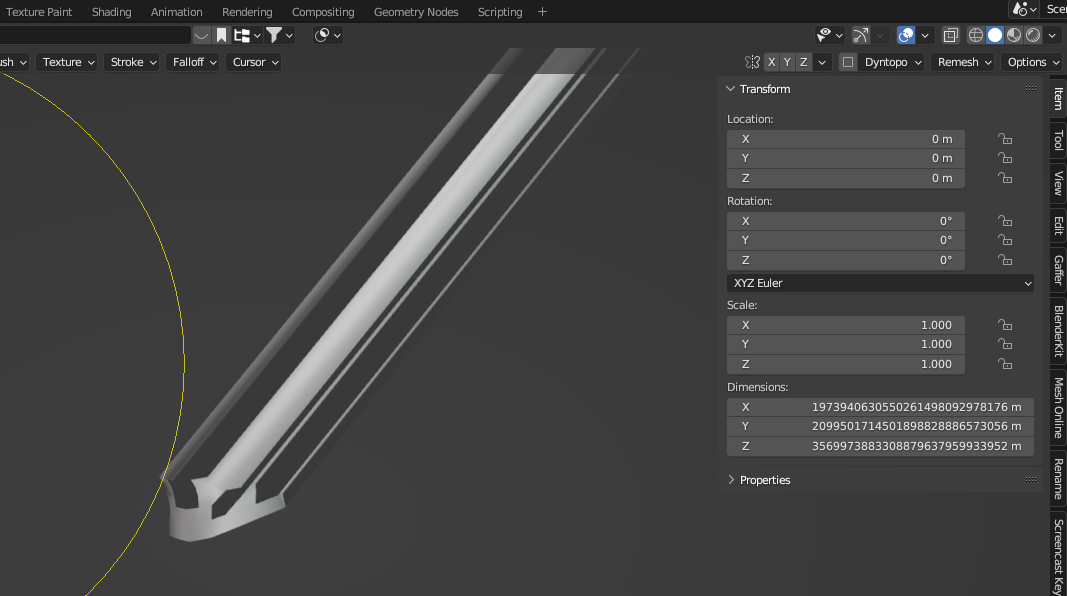This screenshot has width=1067, height=596.
Task: Open overlays options dropdown arrow
Action: [x=925, y=35]
